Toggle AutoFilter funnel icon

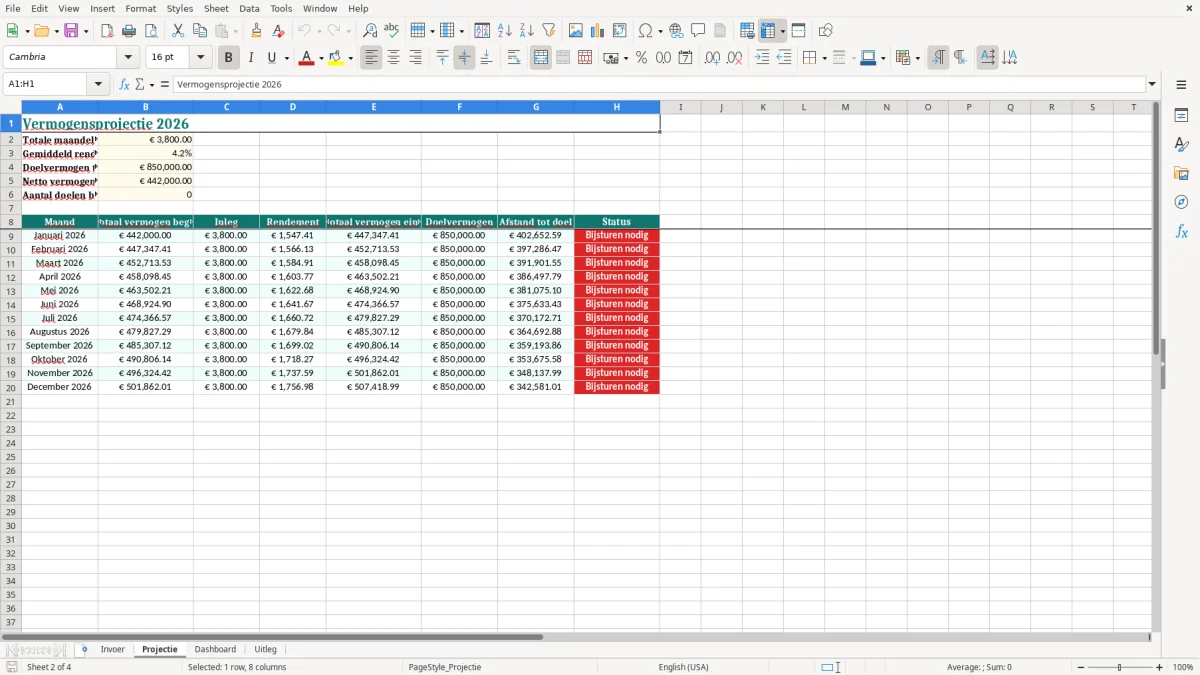tap(549, 31)
